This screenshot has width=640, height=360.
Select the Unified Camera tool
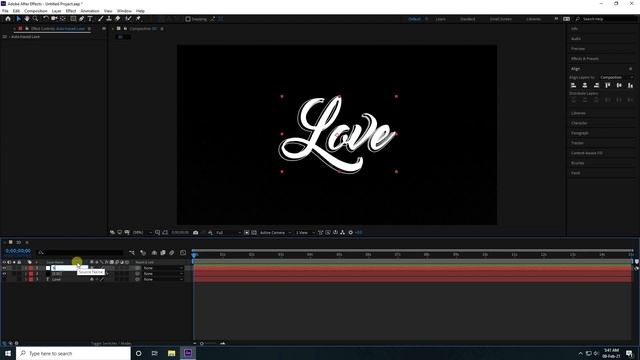54,19
